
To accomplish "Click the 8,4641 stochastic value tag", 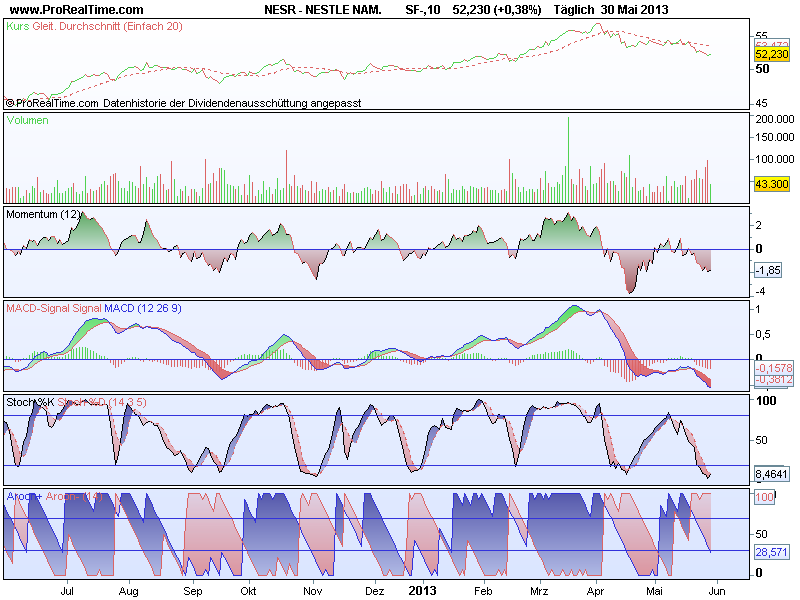I will pyautogui.click(x=771, y=474).
